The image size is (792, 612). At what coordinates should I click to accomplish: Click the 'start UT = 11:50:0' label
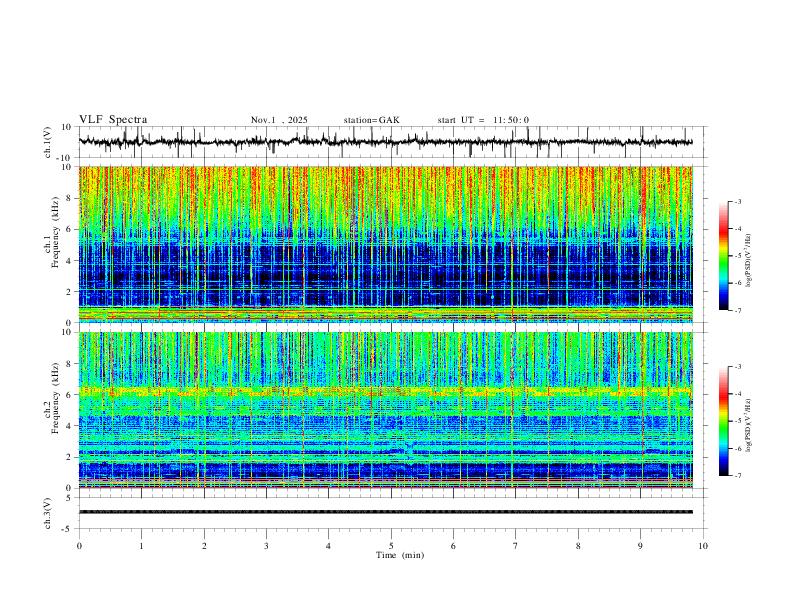[x=483, y=120]
